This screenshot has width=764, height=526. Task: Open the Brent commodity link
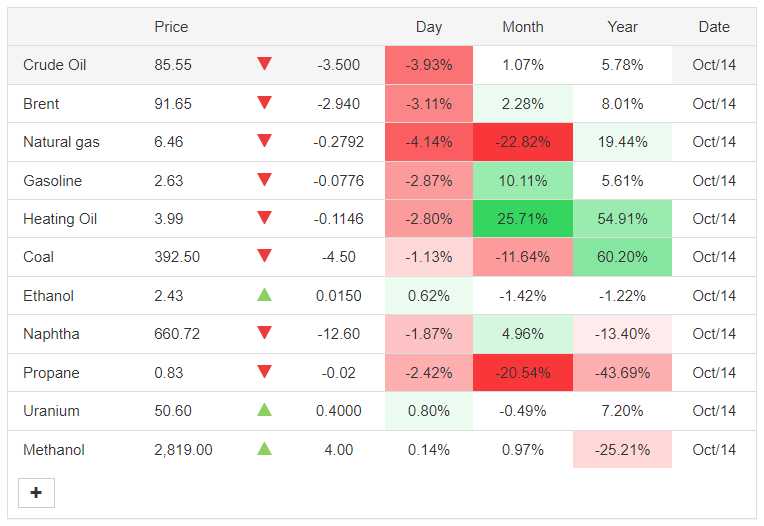pos(41,104)
